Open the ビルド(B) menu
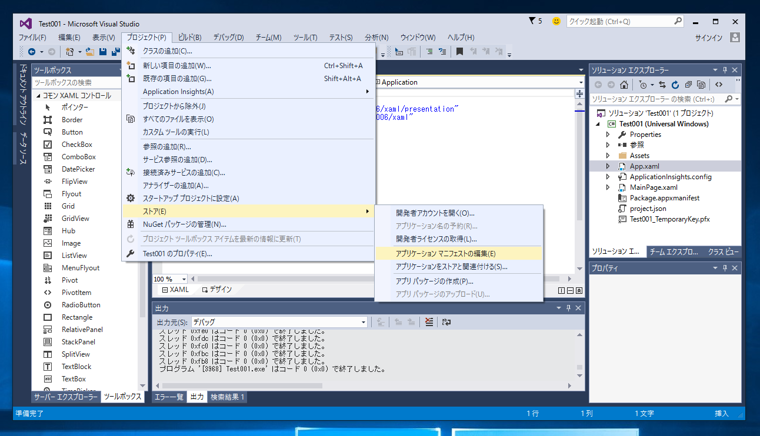Viewport: 760px width, 436px height. coord(190,37)
